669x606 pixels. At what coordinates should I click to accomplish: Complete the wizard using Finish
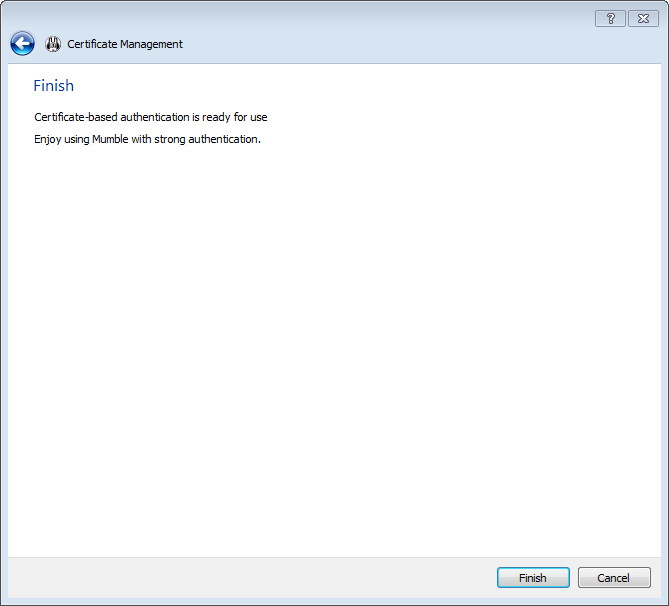pos(533,578)
